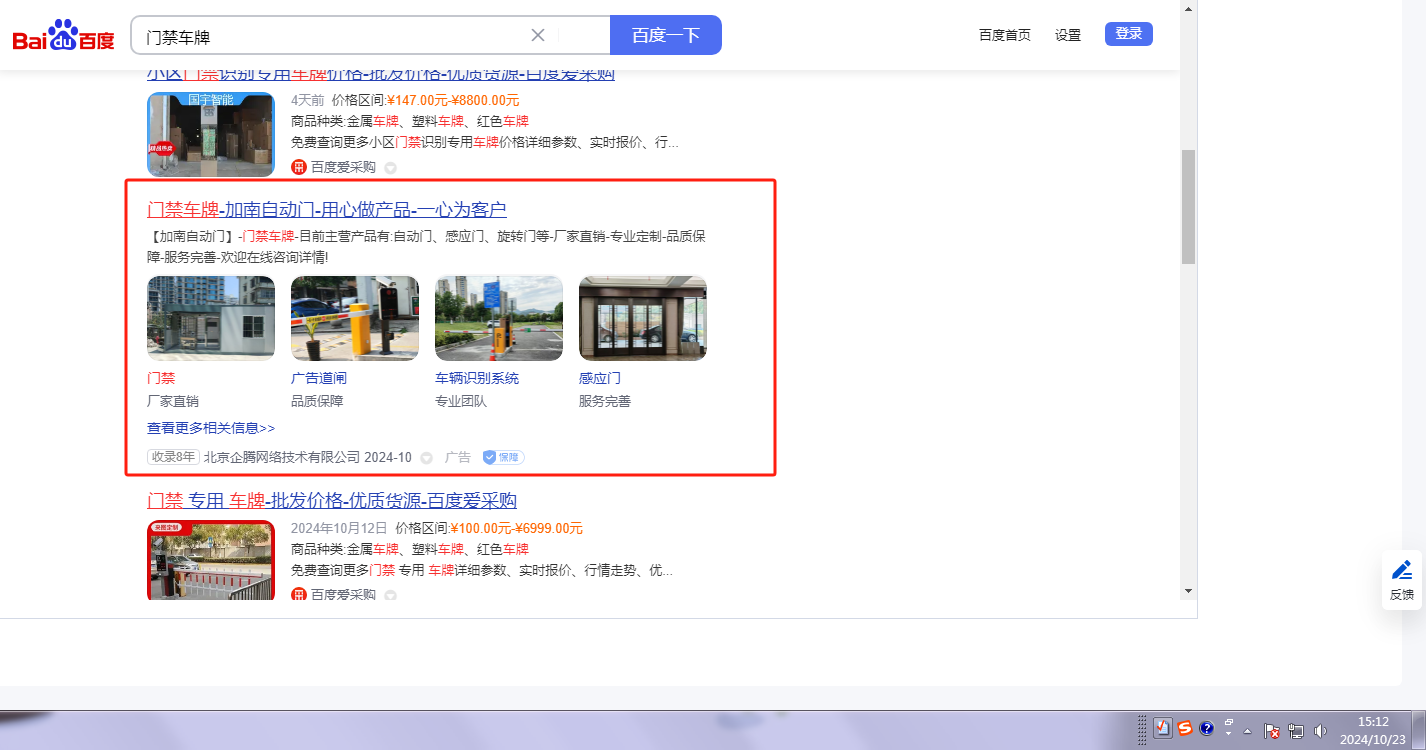Clear the search box with the X icon
This screenshot has width=1426, height=750.
point(538,36)
